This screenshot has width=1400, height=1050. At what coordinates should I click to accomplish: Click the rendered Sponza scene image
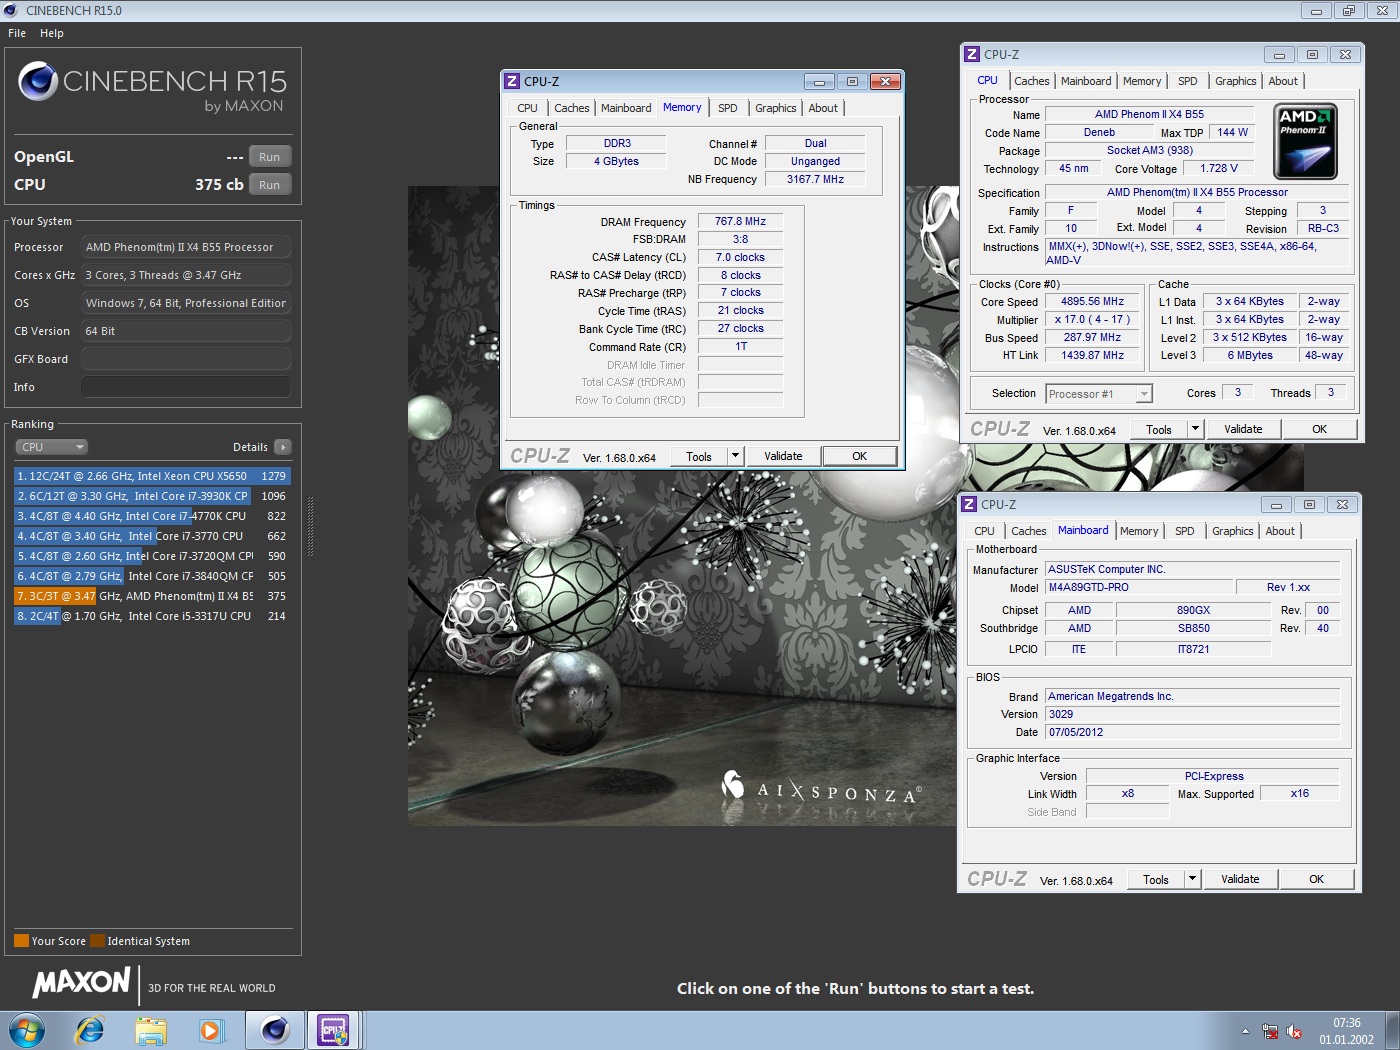tap(682, 645)
